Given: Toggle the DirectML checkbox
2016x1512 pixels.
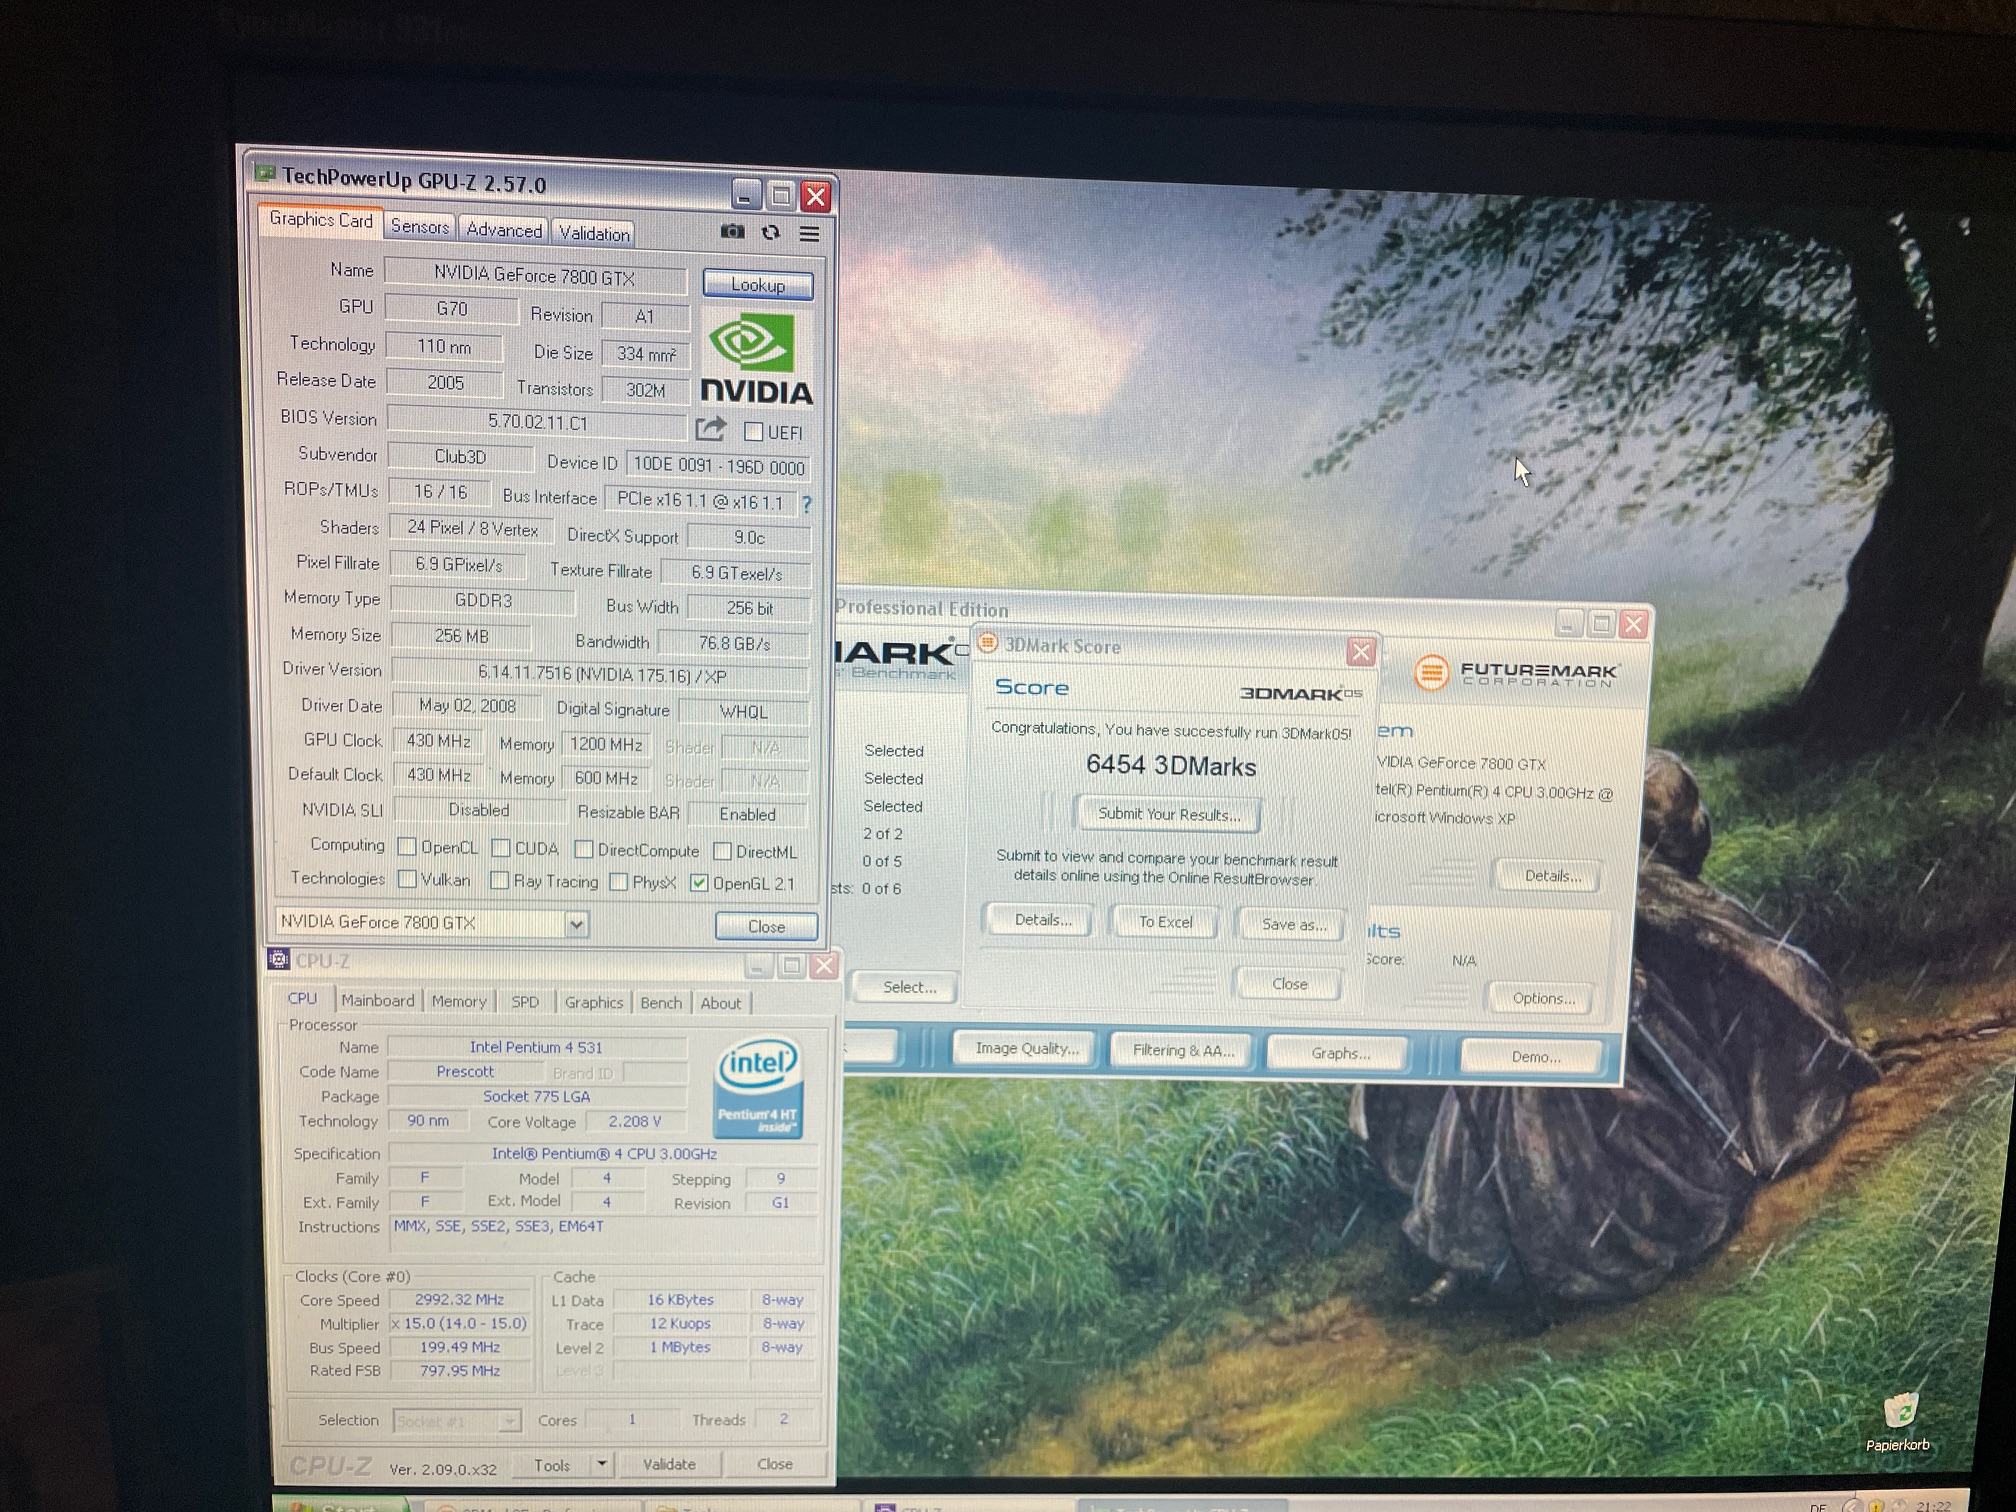Looking at the screenshot, I should [x=722, y=851].
